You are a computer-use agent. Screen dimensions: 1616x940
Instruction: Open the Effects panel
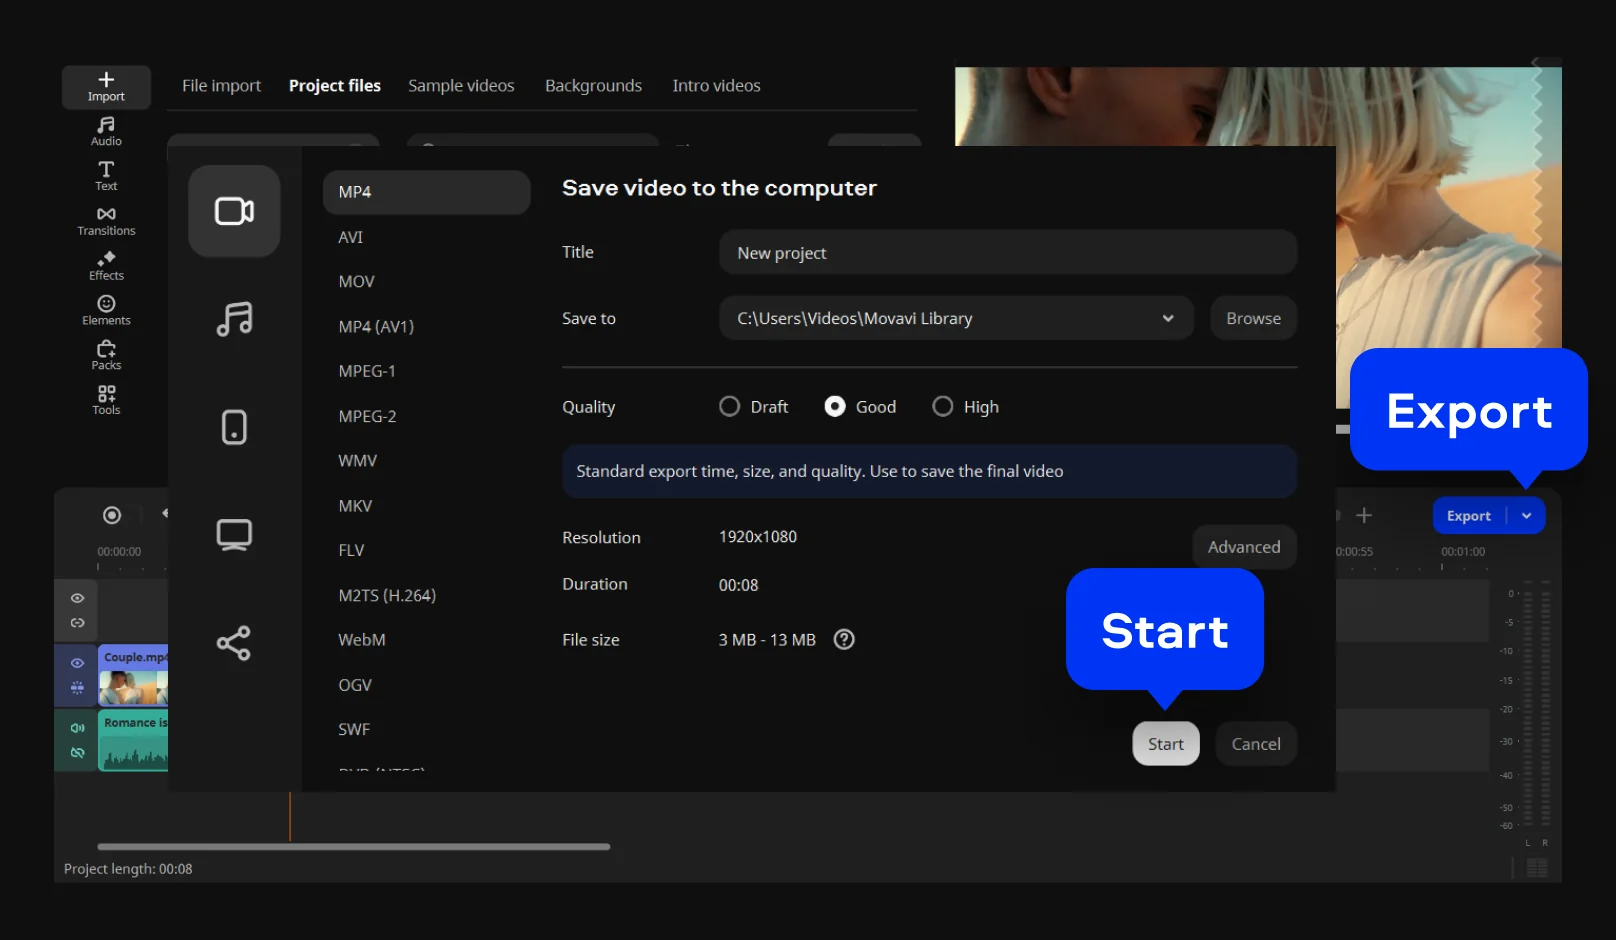106,266
